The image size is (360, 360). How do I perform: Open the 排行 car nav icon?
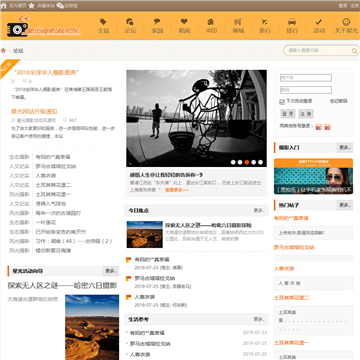(x=292, y=22)
